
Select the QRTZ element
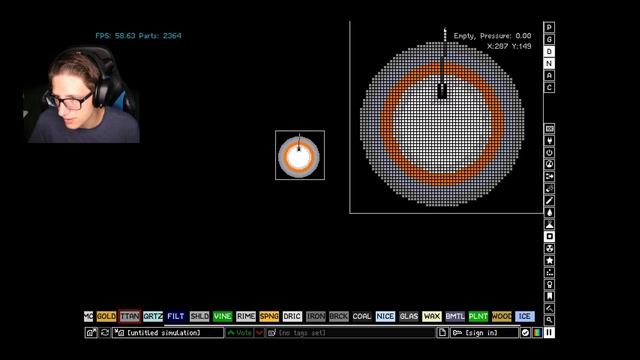click(153, 316)
